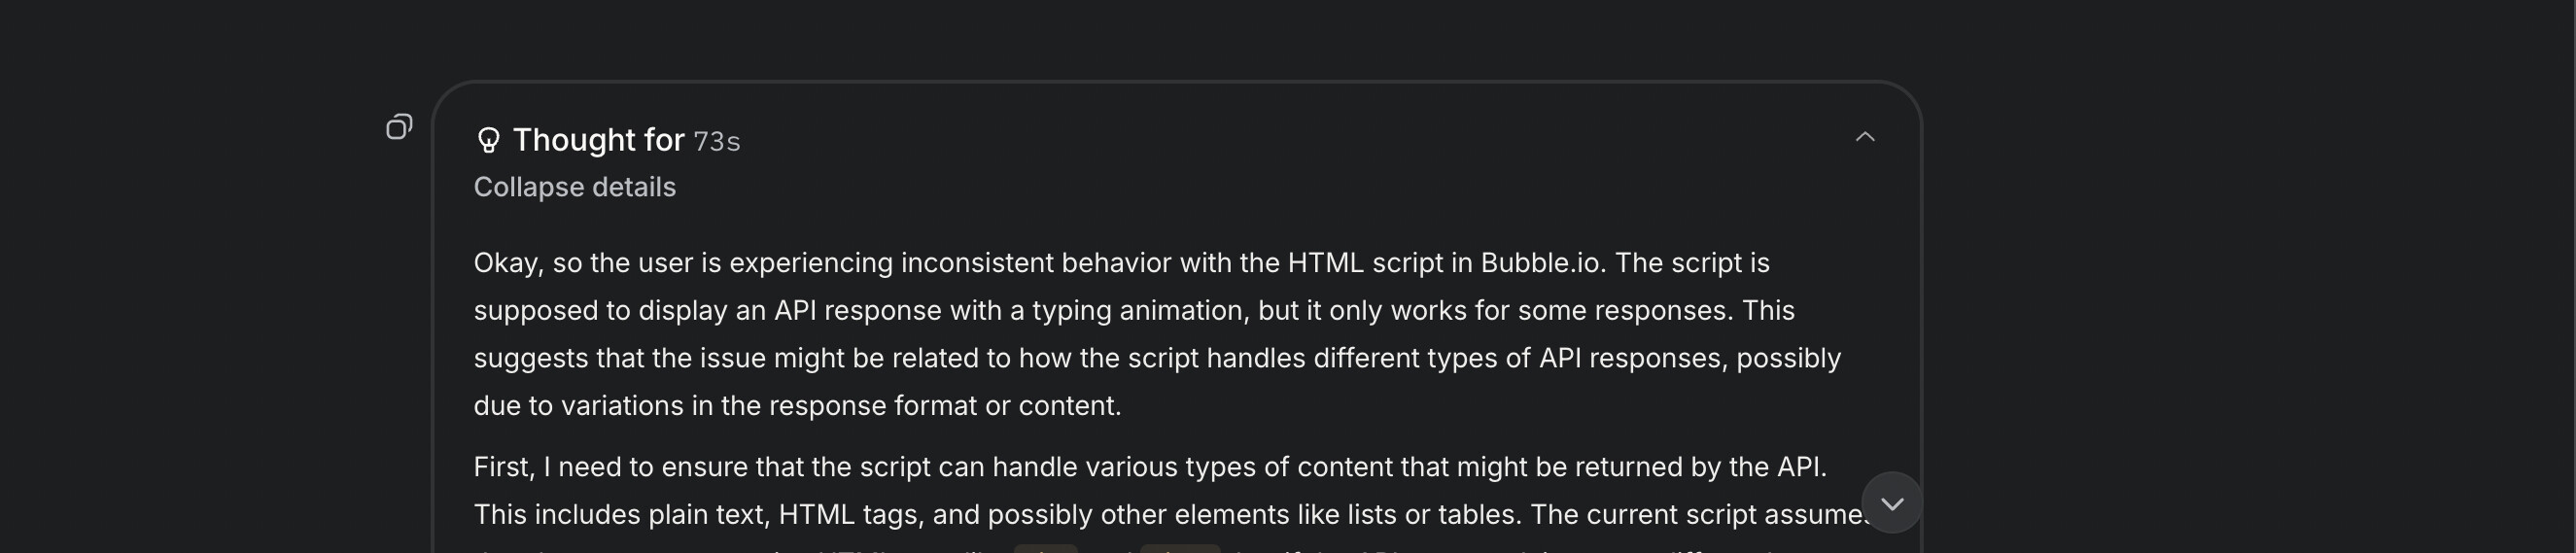Click the 'Thought for' heading

tap(598, 140)
